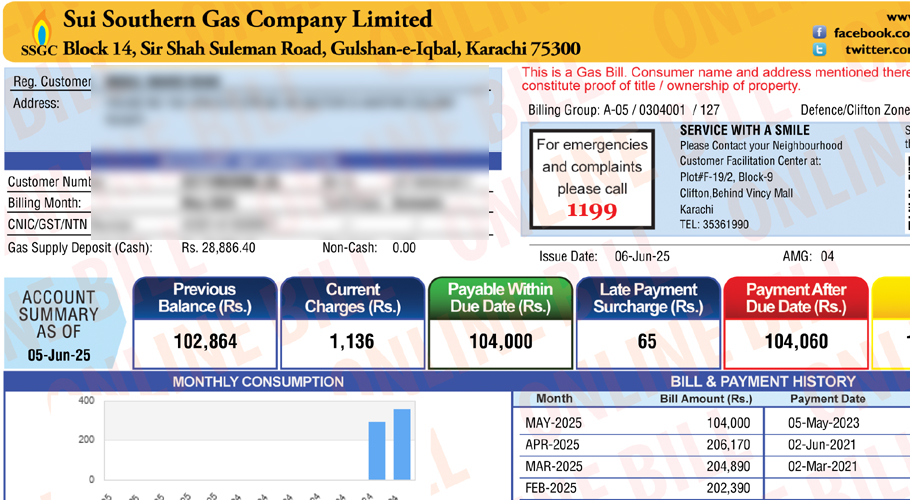
Task: Click the MONTHLY CONSUMPTION section header
Action: [258, 382]
